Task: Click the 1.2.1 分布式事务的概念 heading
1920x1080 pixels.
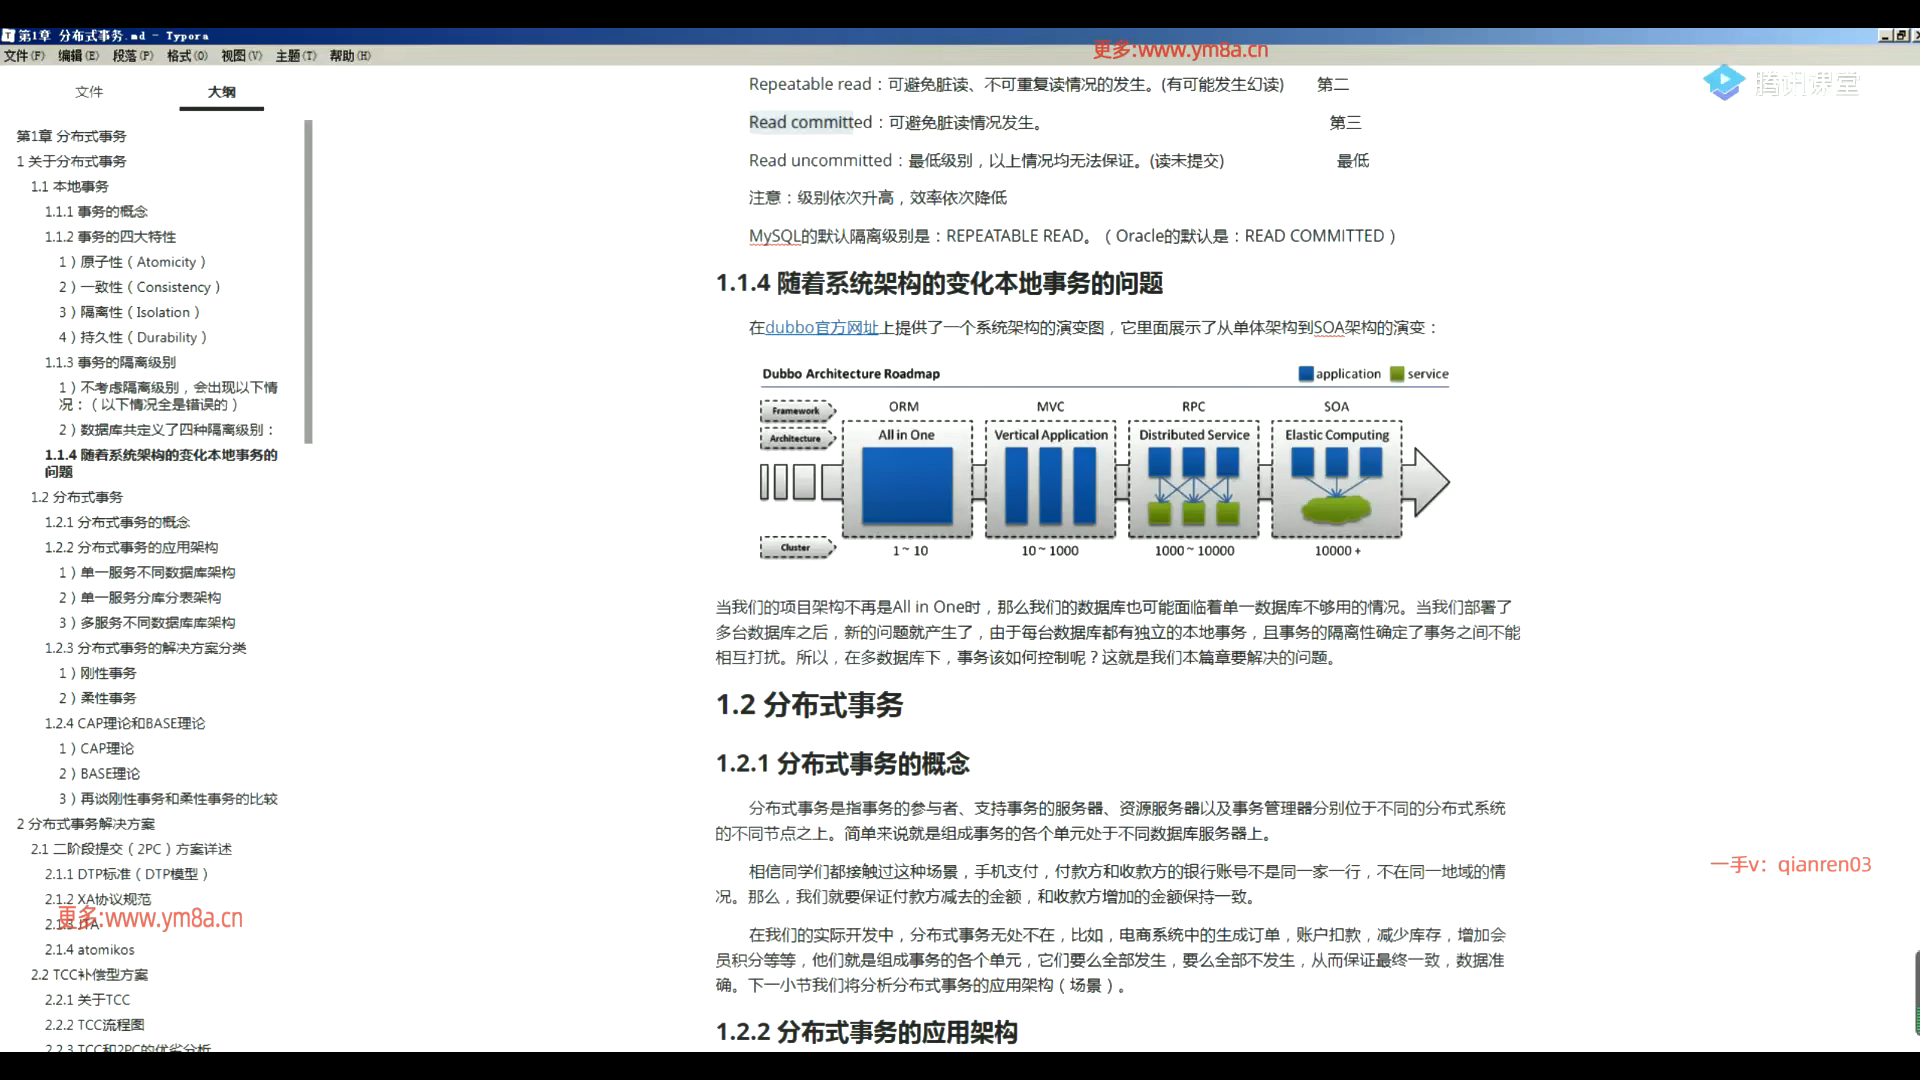Action: coord(842,764)
